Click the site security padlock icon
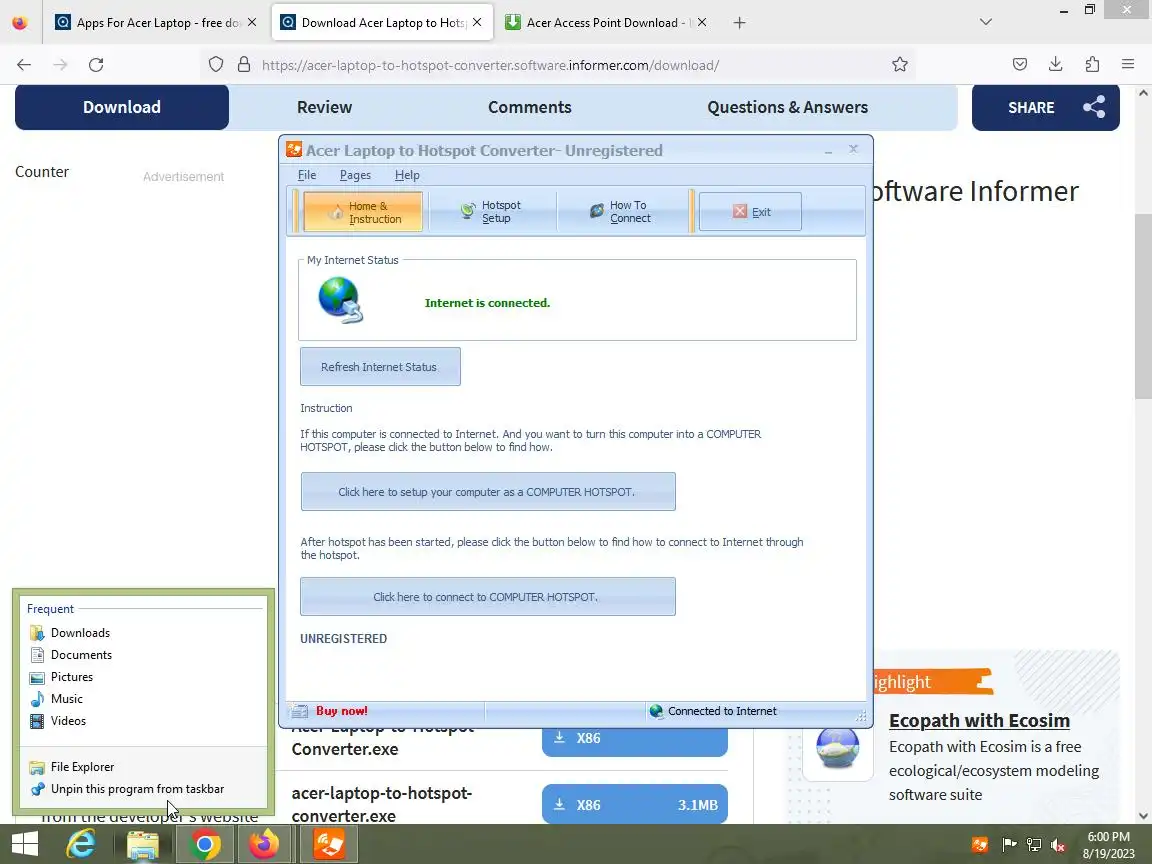Viewport: 1152px width, 864px height. [244, 65]
